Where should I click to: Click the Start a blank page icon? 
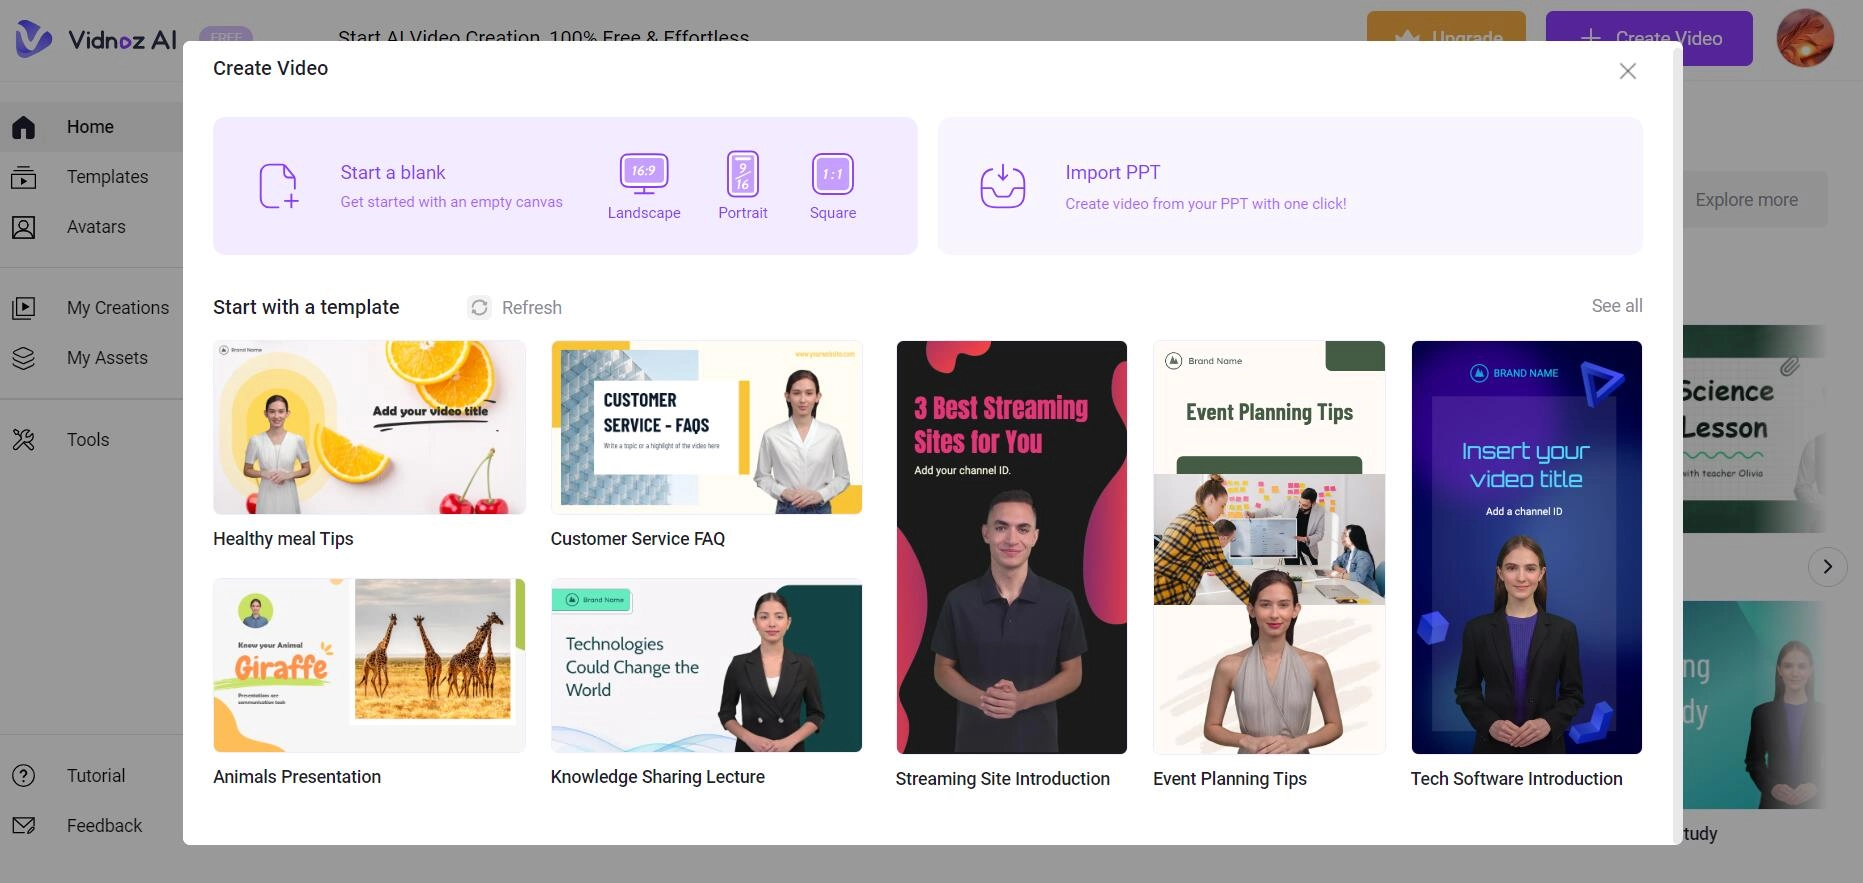pyautogui.click(x=278, y=186)
